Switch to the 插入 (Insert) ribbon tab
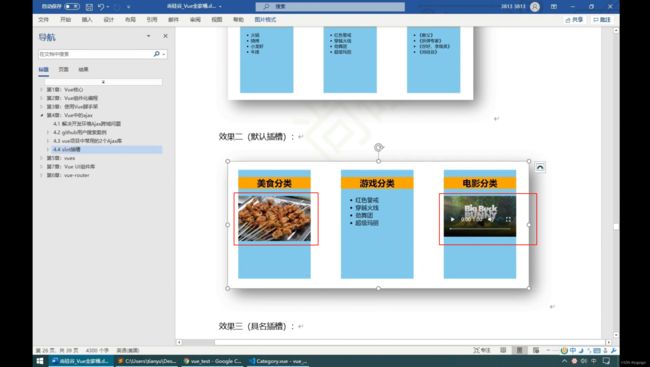The width and height of the screenshot is (650, 367). [87, 19]
